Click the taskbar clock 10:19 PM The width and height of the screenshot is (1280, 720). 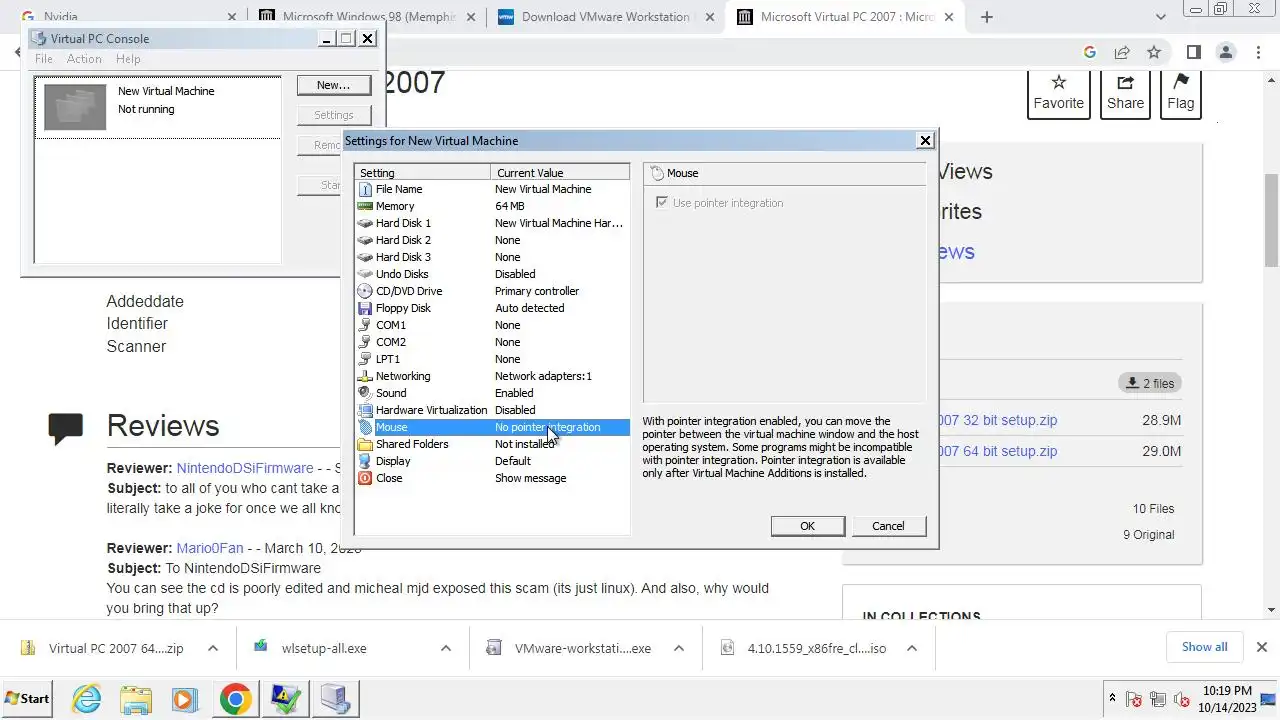click(1225, 691)
